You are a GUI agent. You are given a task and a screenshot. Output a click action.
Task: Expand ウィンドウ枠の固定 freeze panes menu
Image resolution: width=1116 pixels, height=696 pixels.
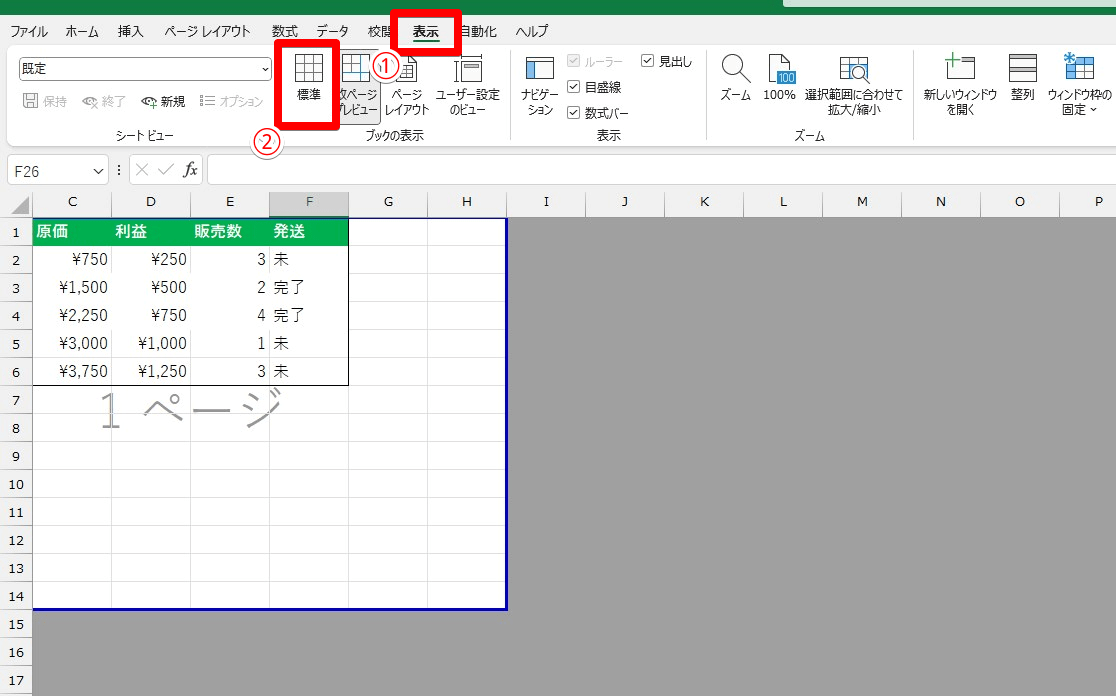coord(1079,88)
